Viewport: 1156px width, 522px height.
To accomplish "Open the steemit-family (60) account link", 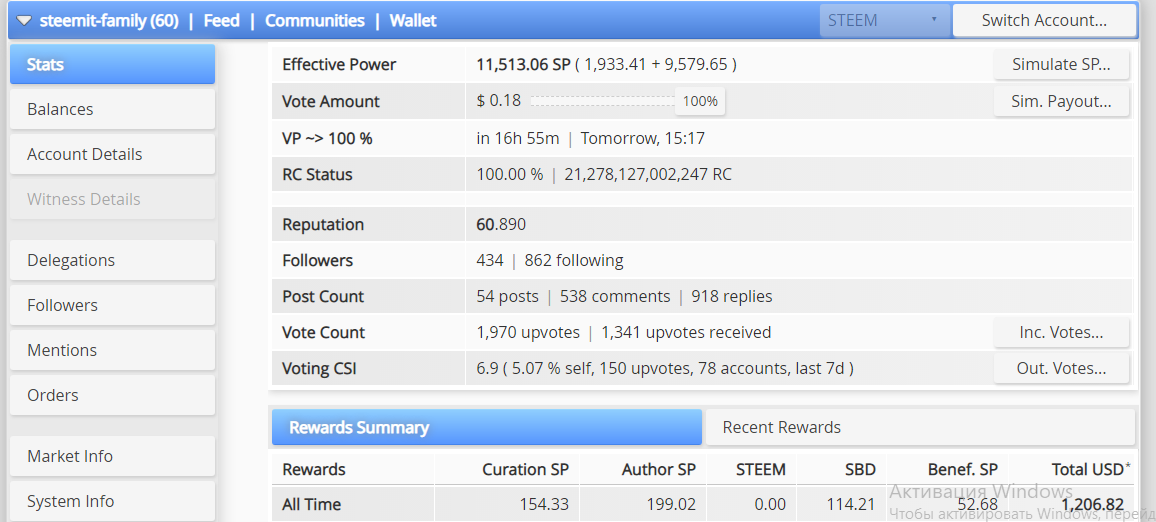I will coord(109,21).
